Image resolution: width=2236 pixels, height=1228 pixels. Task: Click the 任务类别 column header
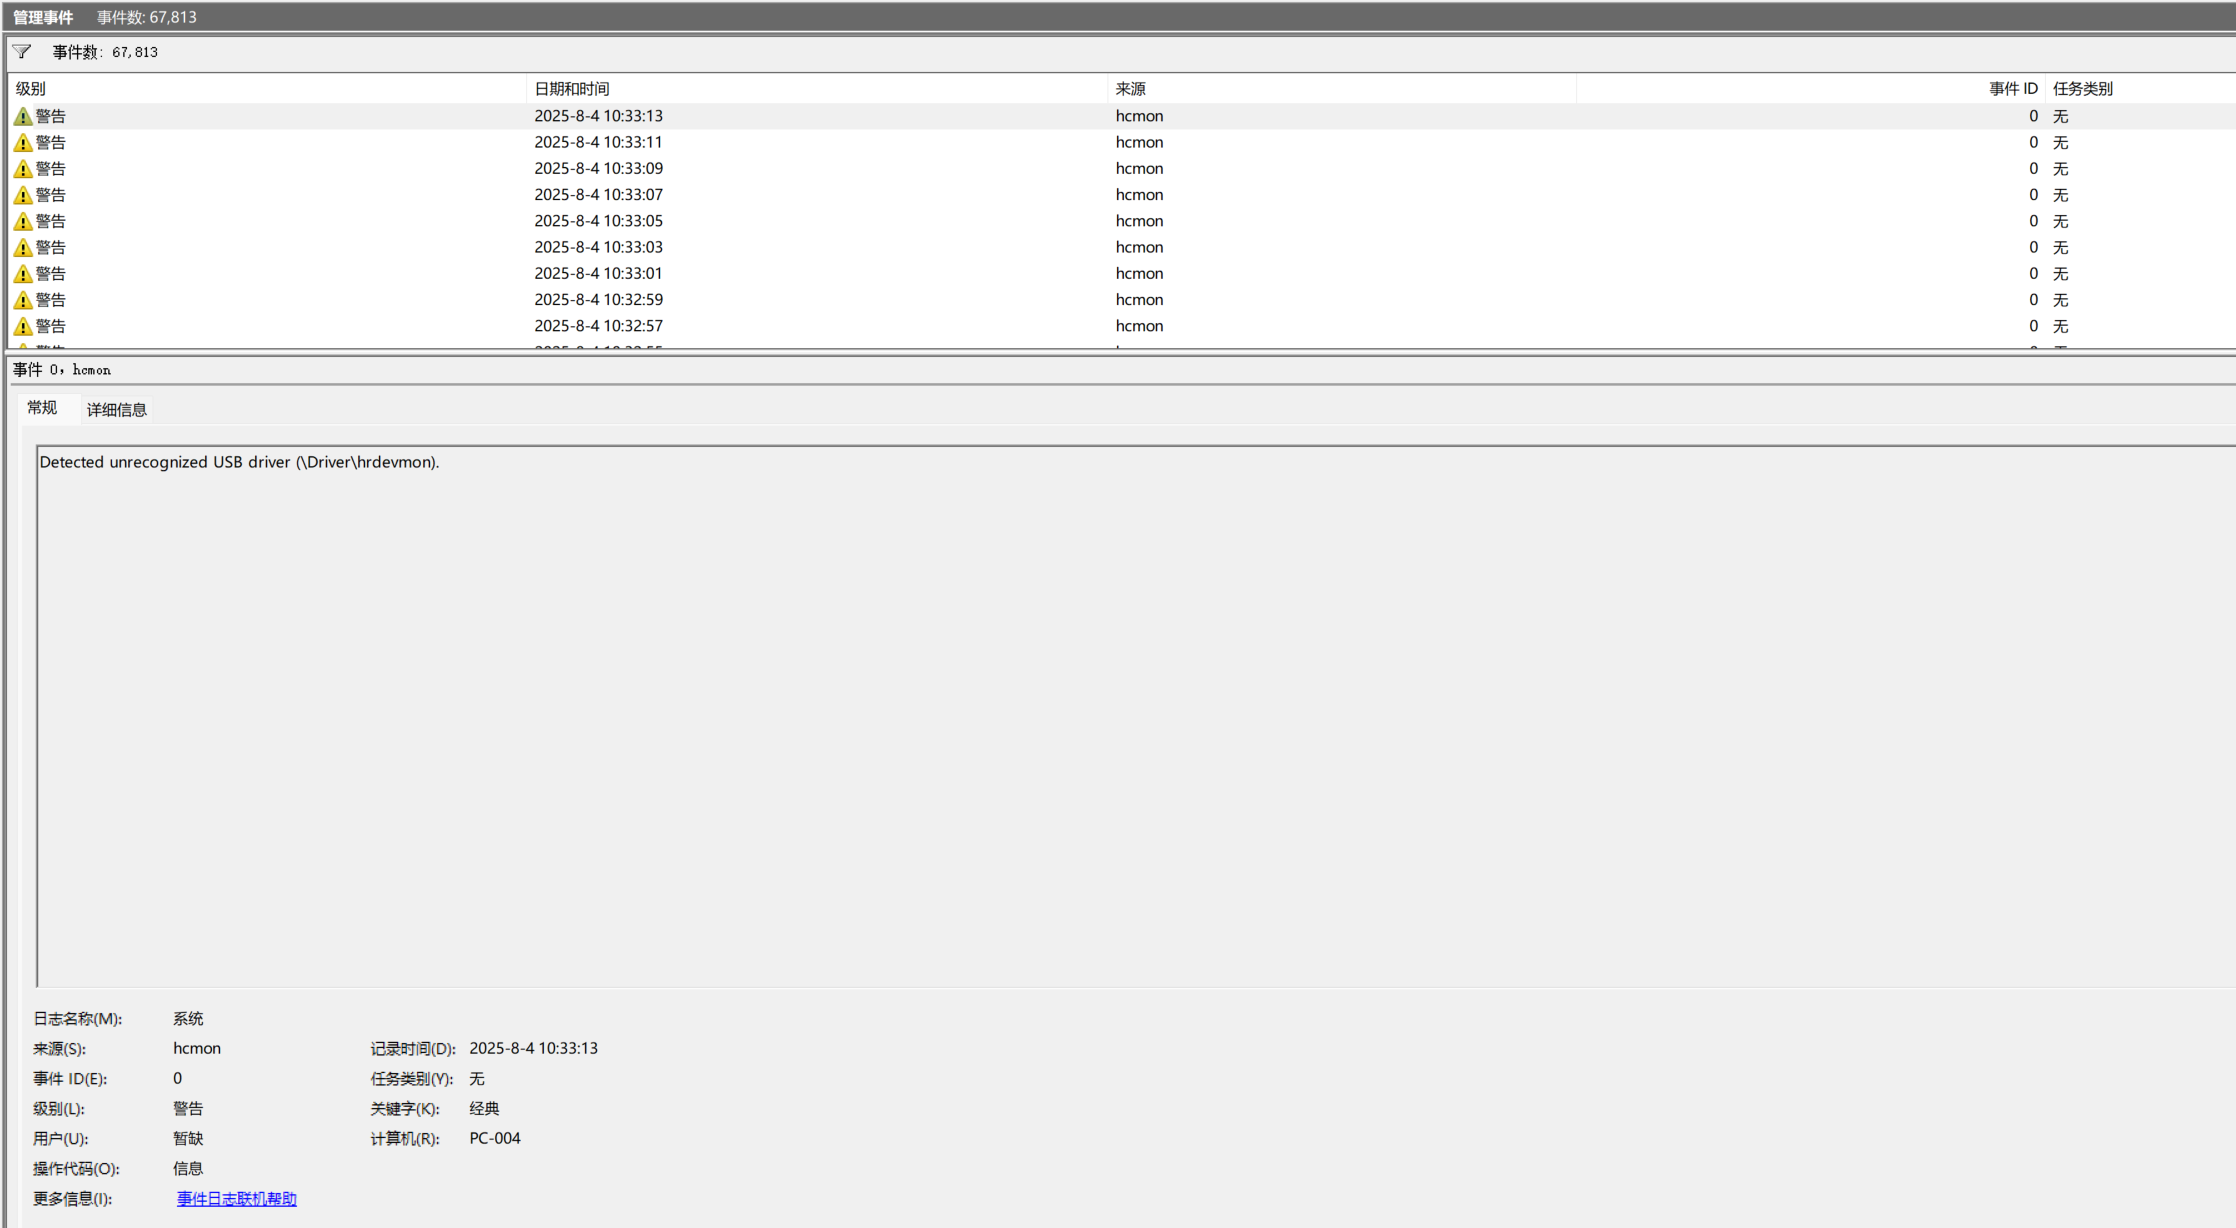click(x=2082, y=89)
